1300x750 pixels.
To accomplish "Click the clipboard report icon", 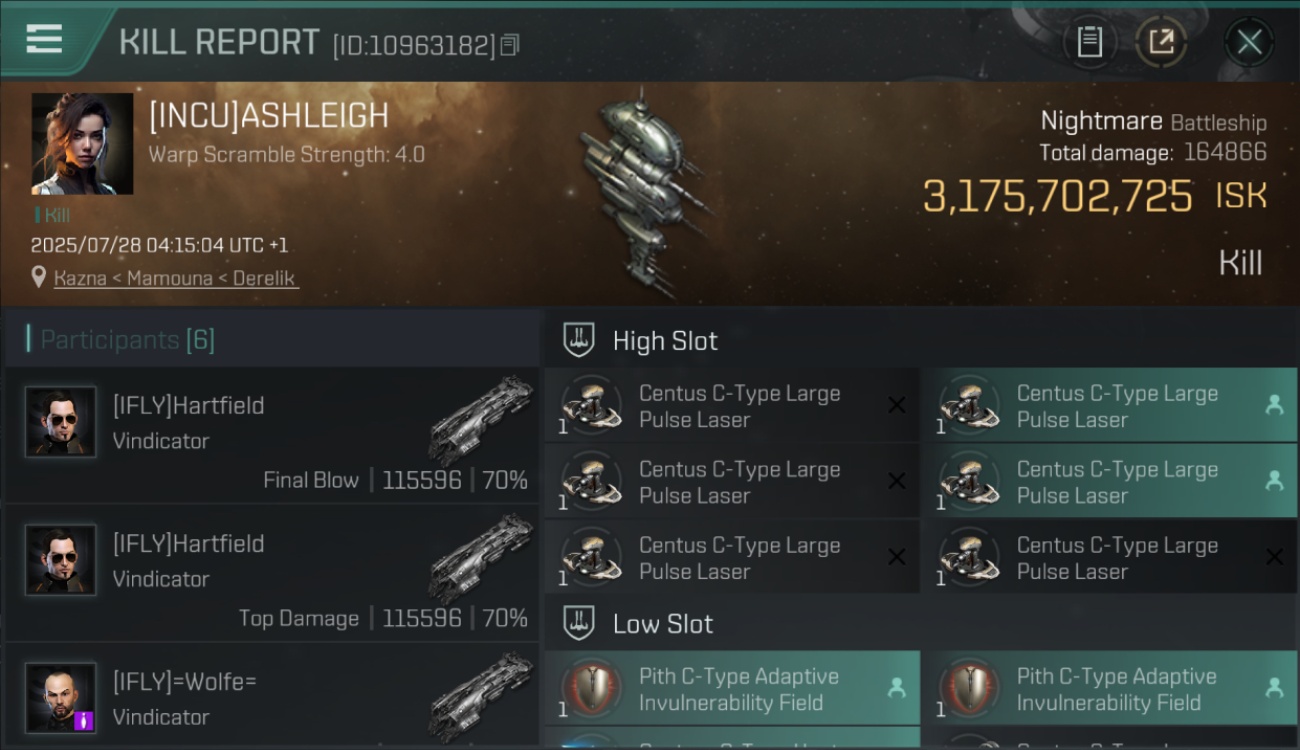I will (1089, 42).
